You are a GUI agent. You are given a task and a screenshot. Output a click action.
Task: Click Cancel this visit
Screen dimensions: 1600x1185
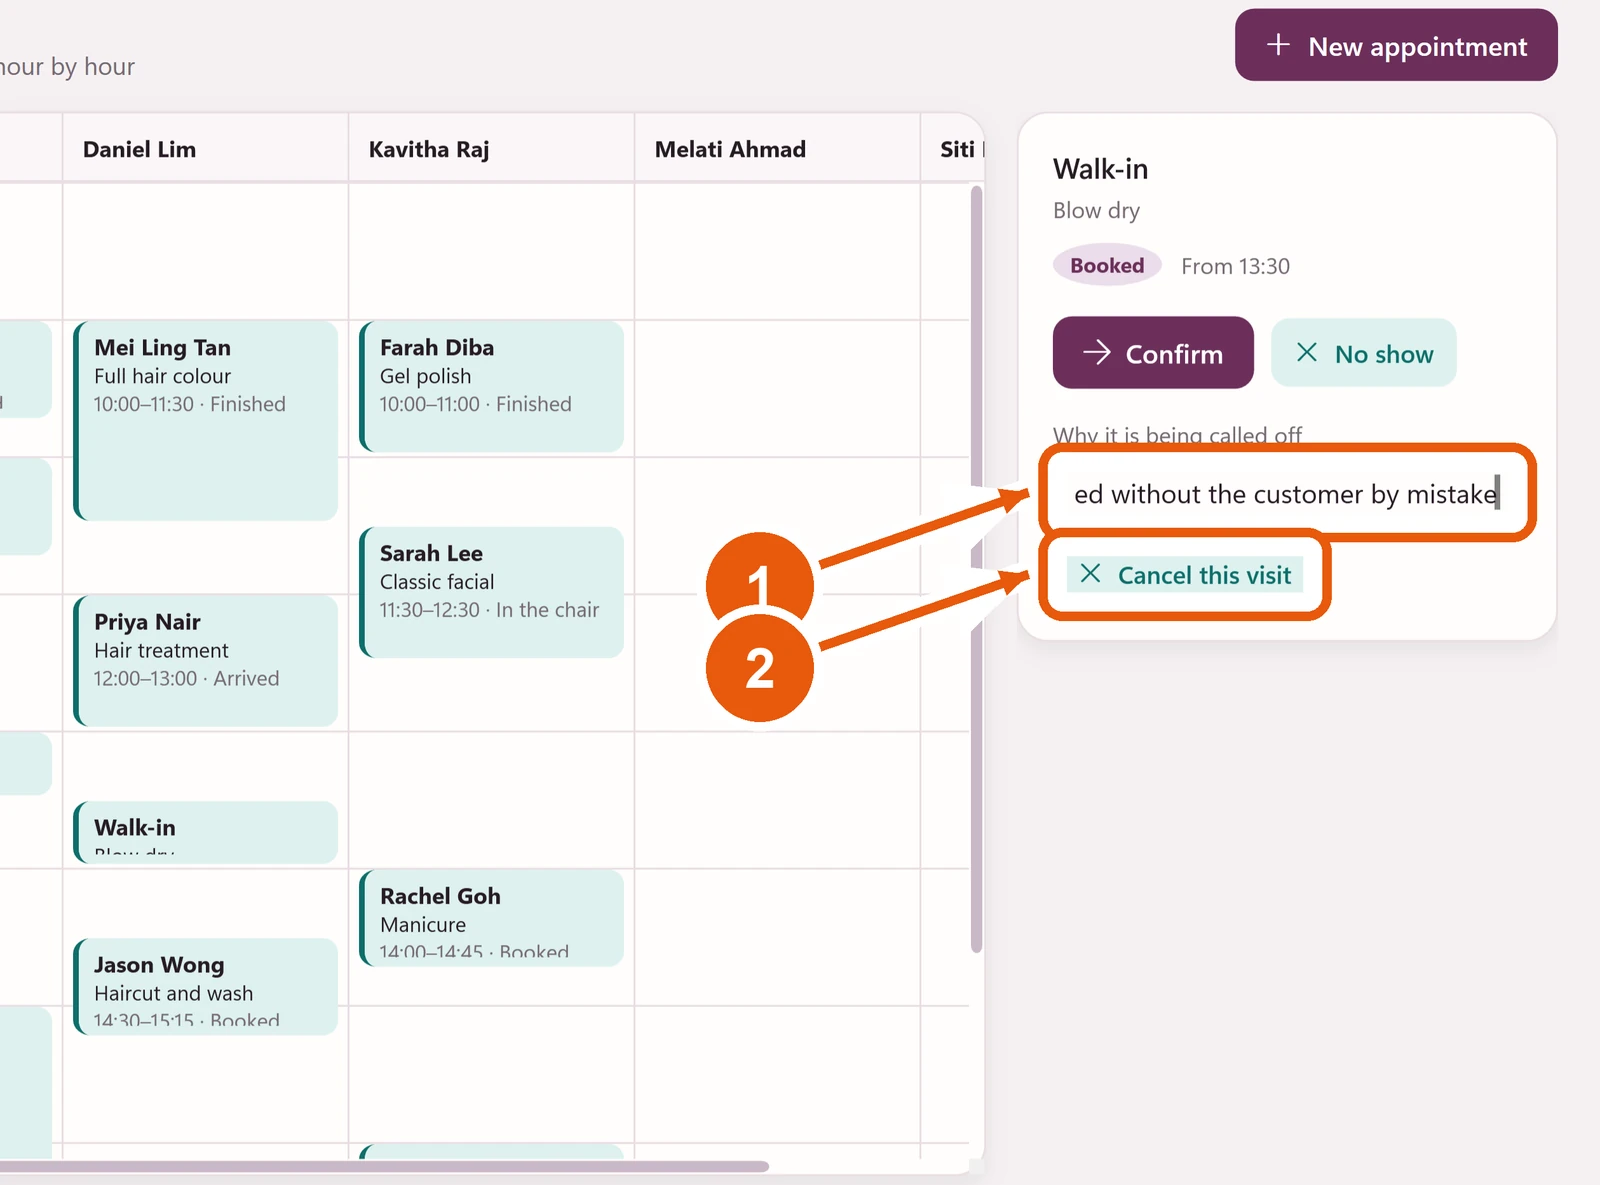[1185, 575]
